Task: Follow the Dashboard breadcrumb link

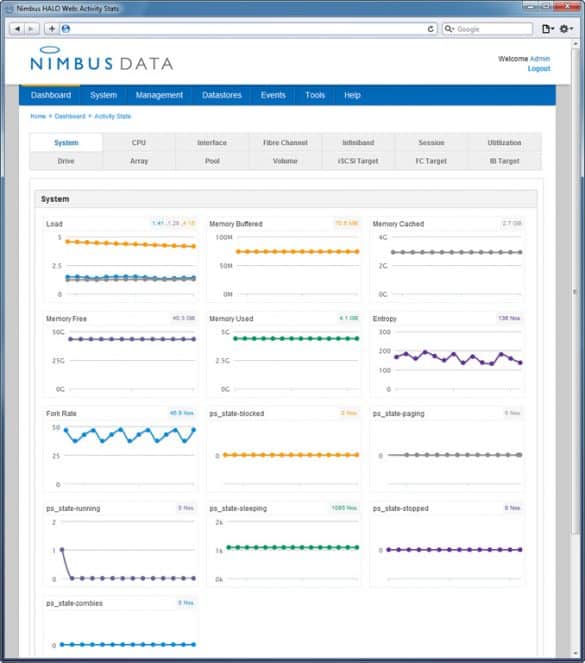Action: tap(70, 116)
